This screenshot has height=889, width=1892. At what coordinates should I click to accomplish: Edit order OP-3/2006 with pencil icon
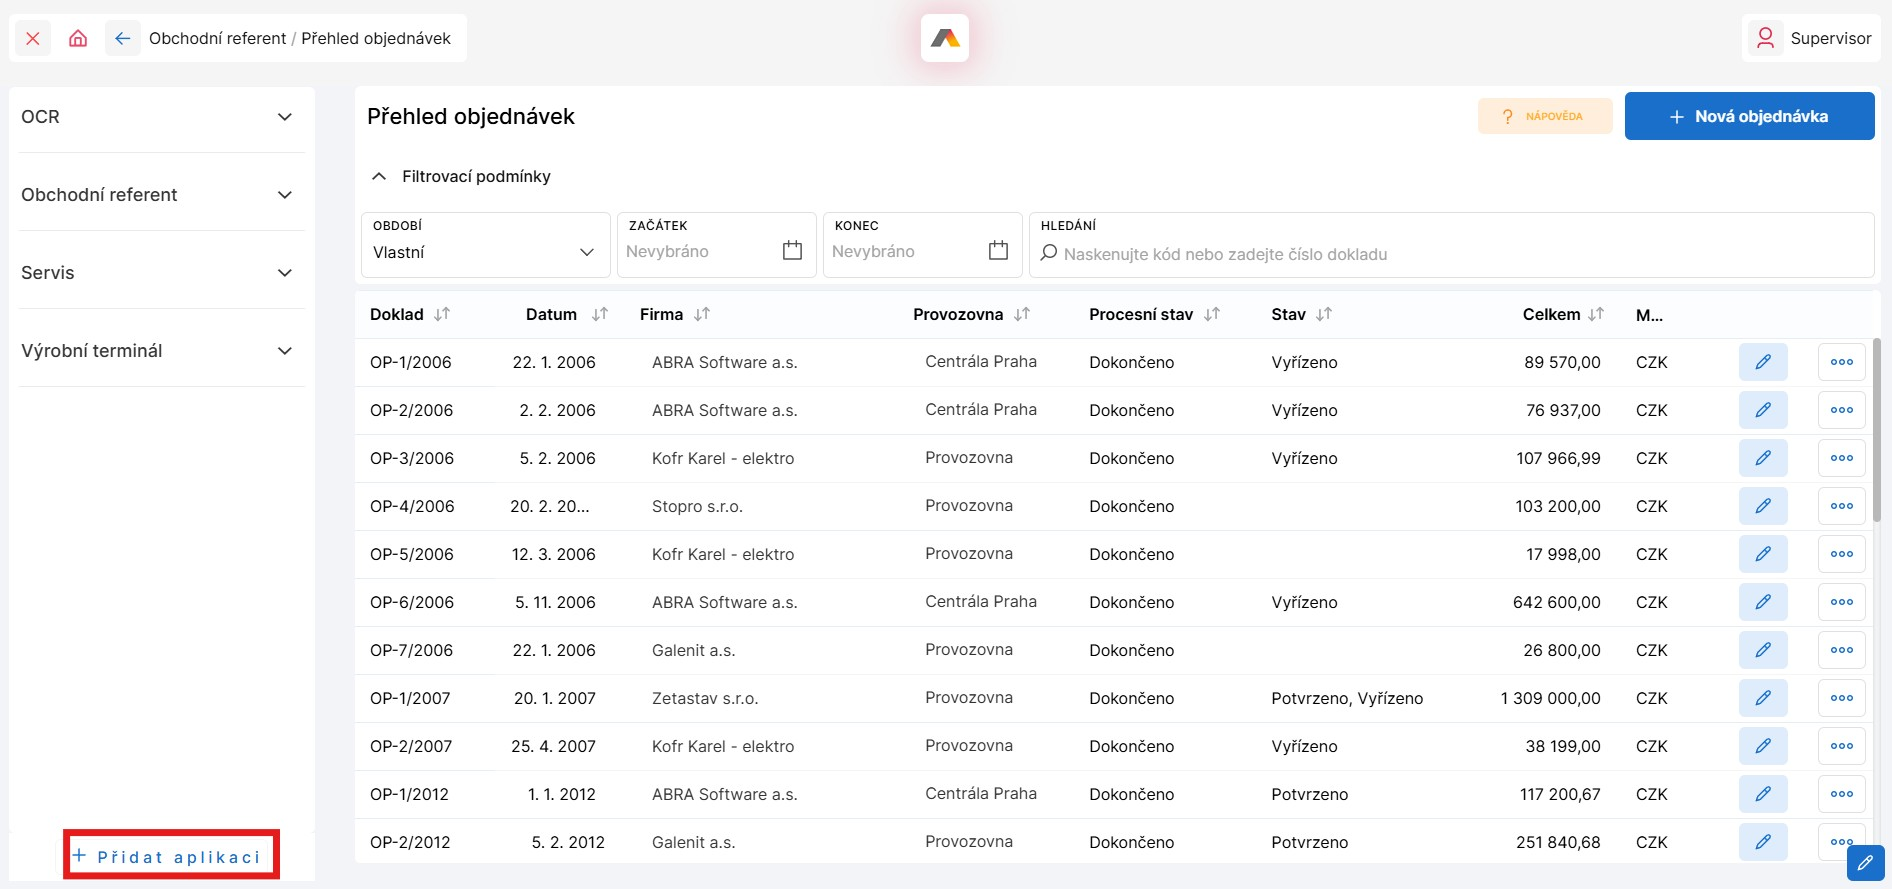pos(1763,458)
